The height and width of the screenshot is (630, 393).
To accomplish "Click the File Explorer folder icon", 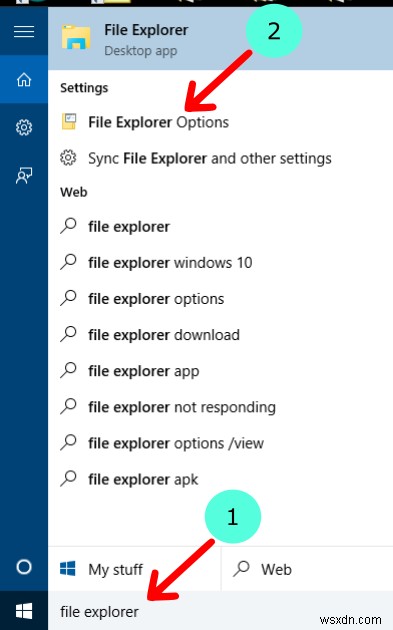I will [76, 37].
